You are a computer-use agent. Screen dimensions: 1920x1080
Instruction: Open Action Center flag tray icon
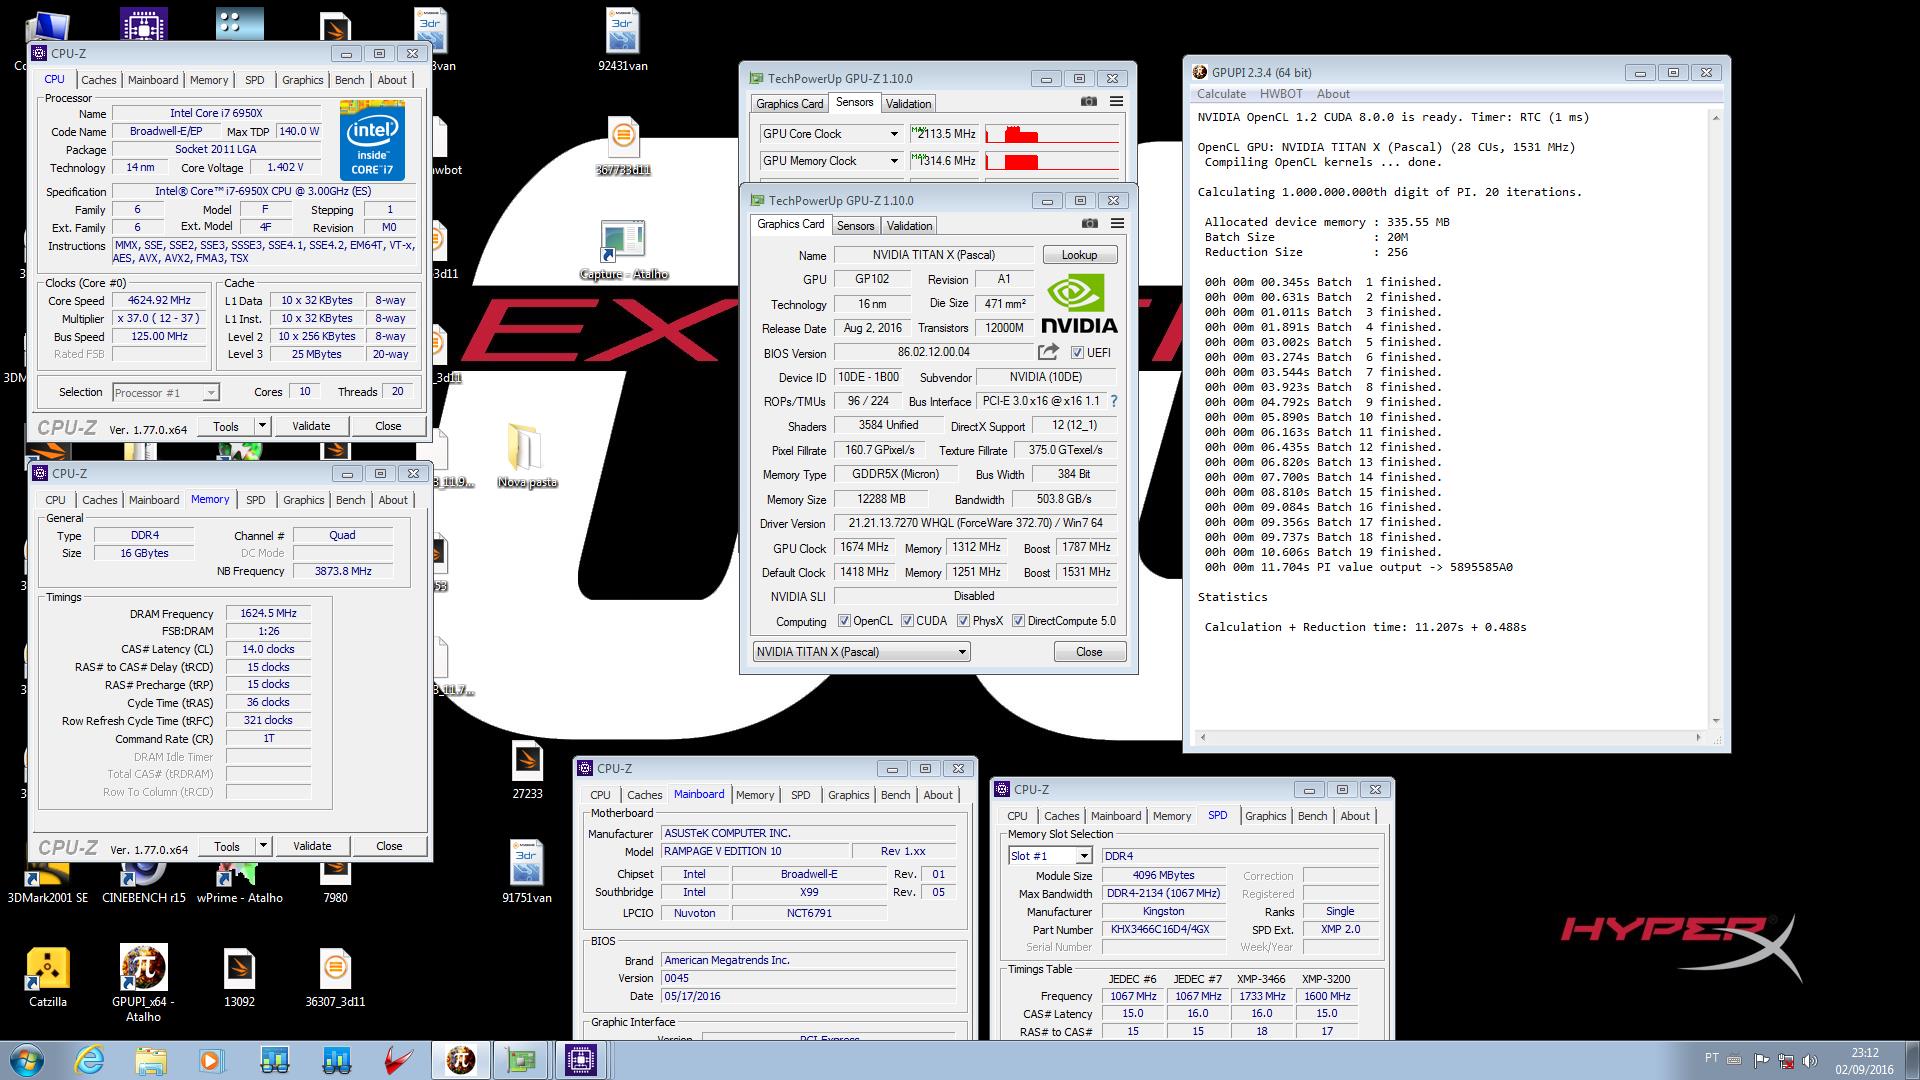point(1761,1060)
